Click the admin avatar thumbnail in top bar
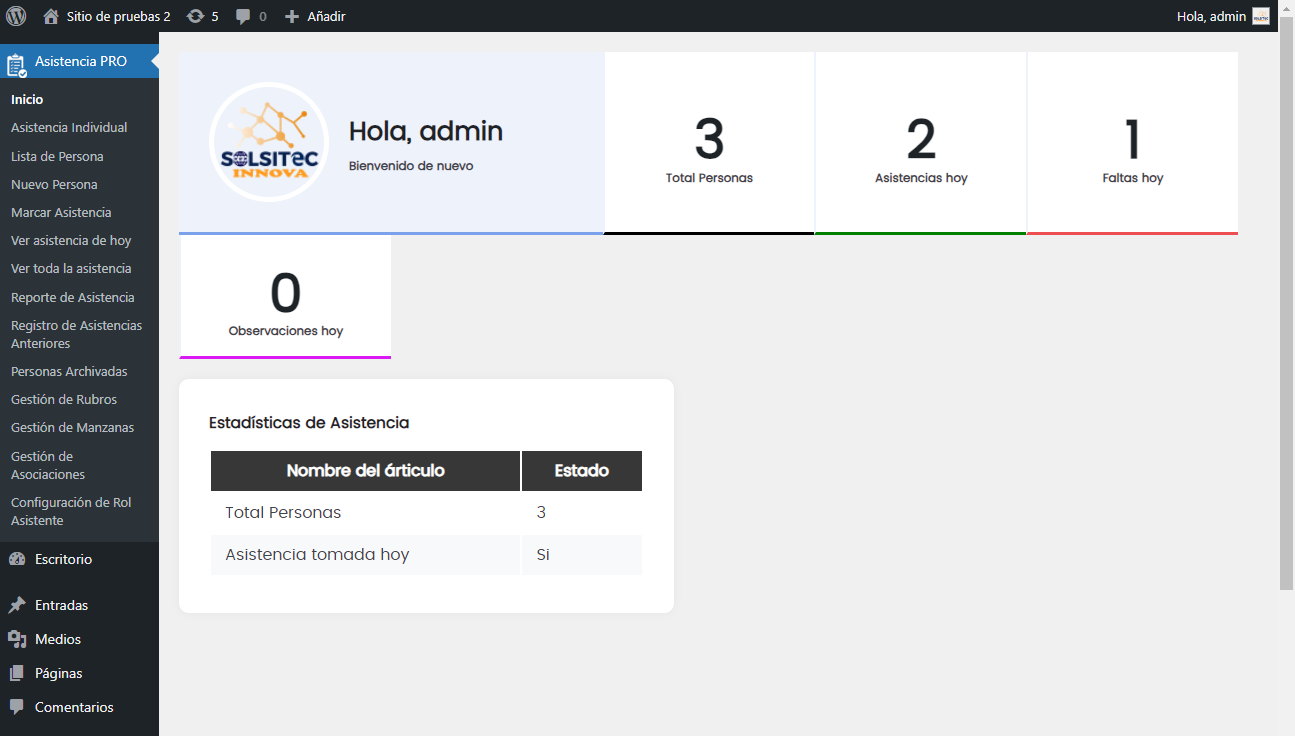Viewport: 1295px width, 736px height. click(1261, 16)
